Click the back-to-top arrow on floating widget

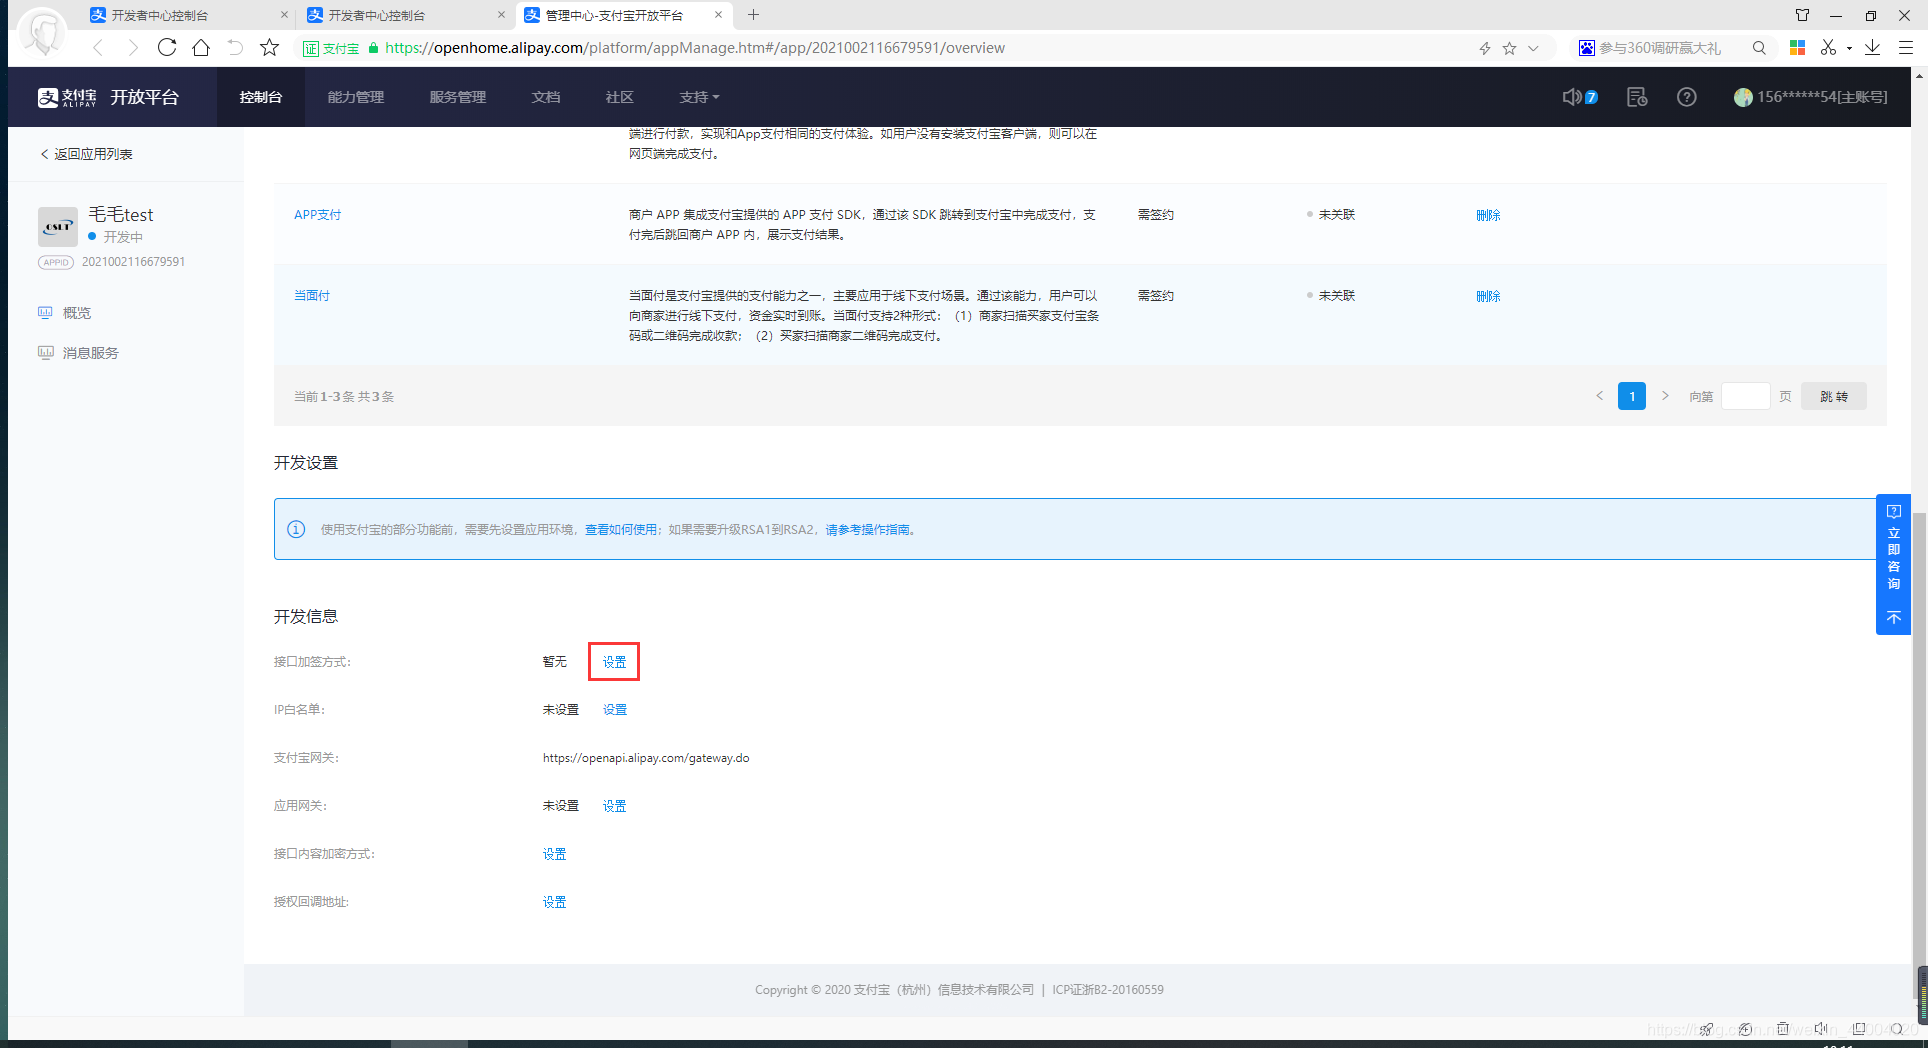[1893, 618]
